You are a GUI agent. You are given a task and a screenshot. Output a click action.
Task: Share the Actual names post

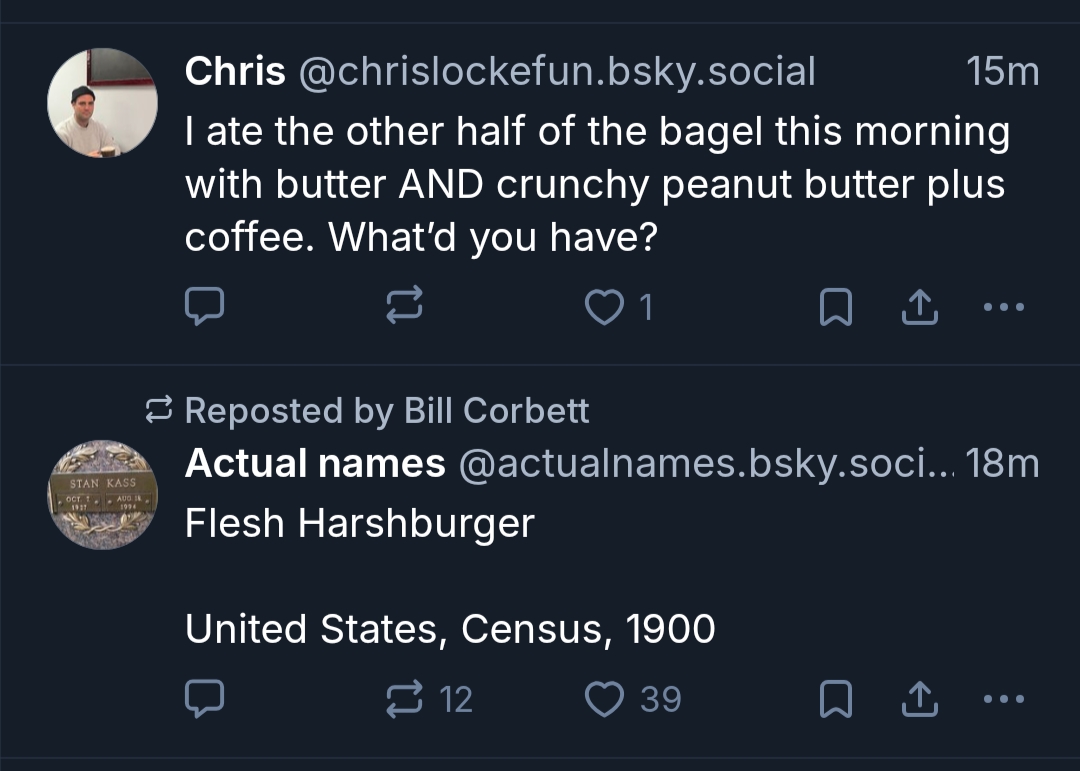[920, 699]
